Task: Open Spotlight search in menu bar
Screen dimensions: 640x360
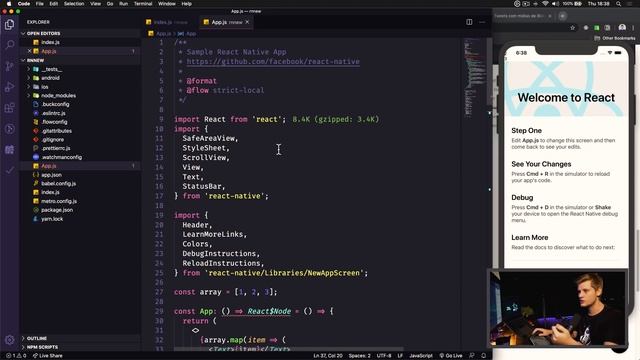Action: tap(619, 4)
